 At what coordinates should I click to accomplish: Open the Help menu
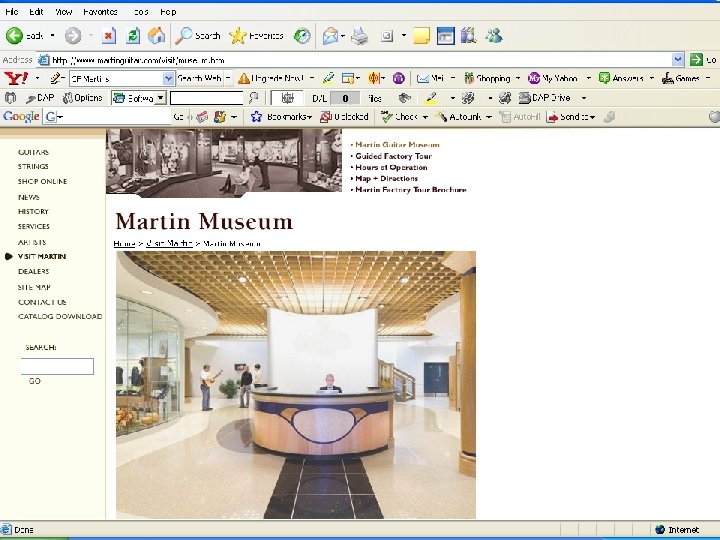(x=168, y=12)
